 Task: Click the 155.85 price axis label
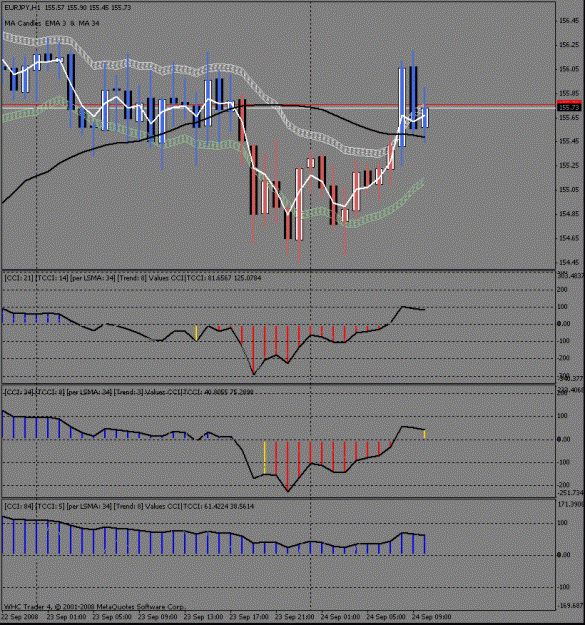click(569, 93)
